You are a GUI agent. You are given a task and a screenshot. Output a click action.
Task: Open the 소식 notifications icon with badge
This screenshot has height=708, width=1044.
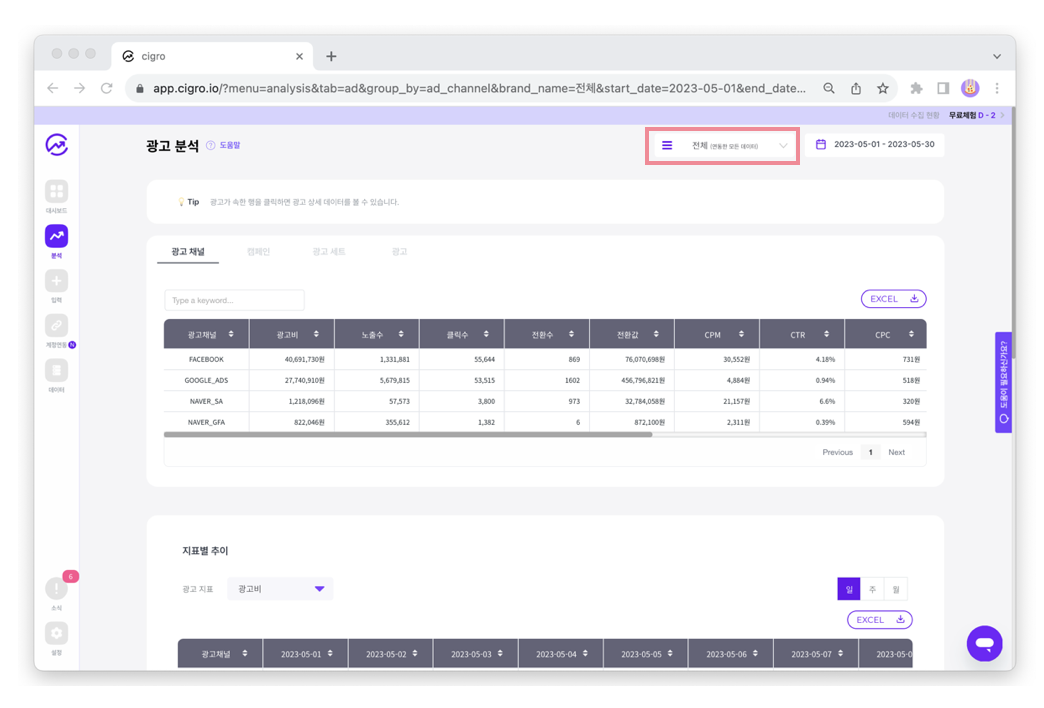[x=57, y=588]
